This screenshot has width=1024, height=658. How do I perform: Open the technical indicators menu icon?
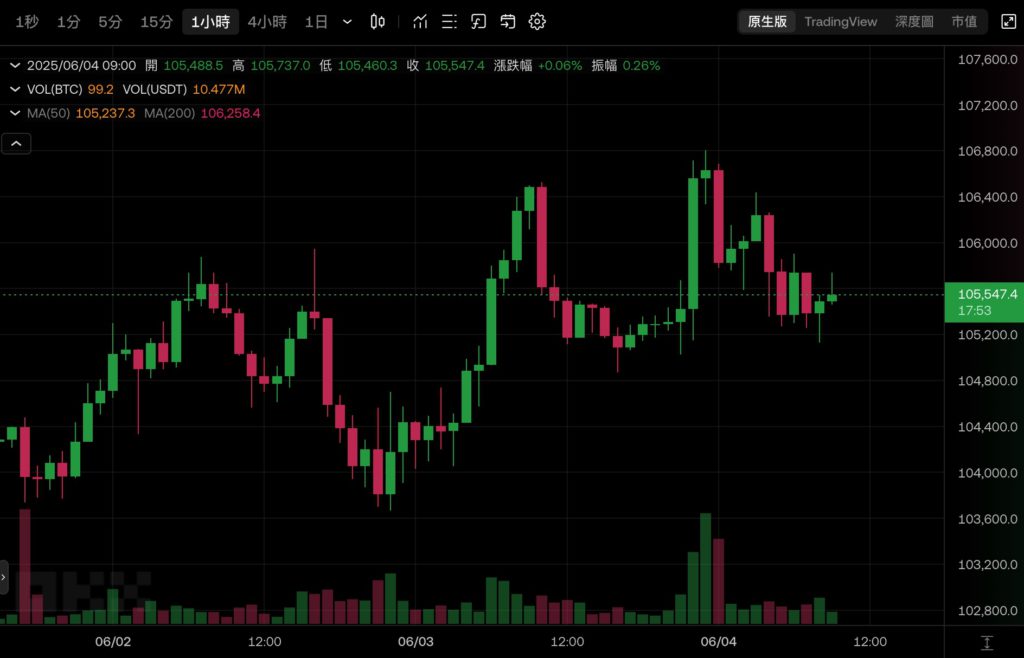click(420, 21)
